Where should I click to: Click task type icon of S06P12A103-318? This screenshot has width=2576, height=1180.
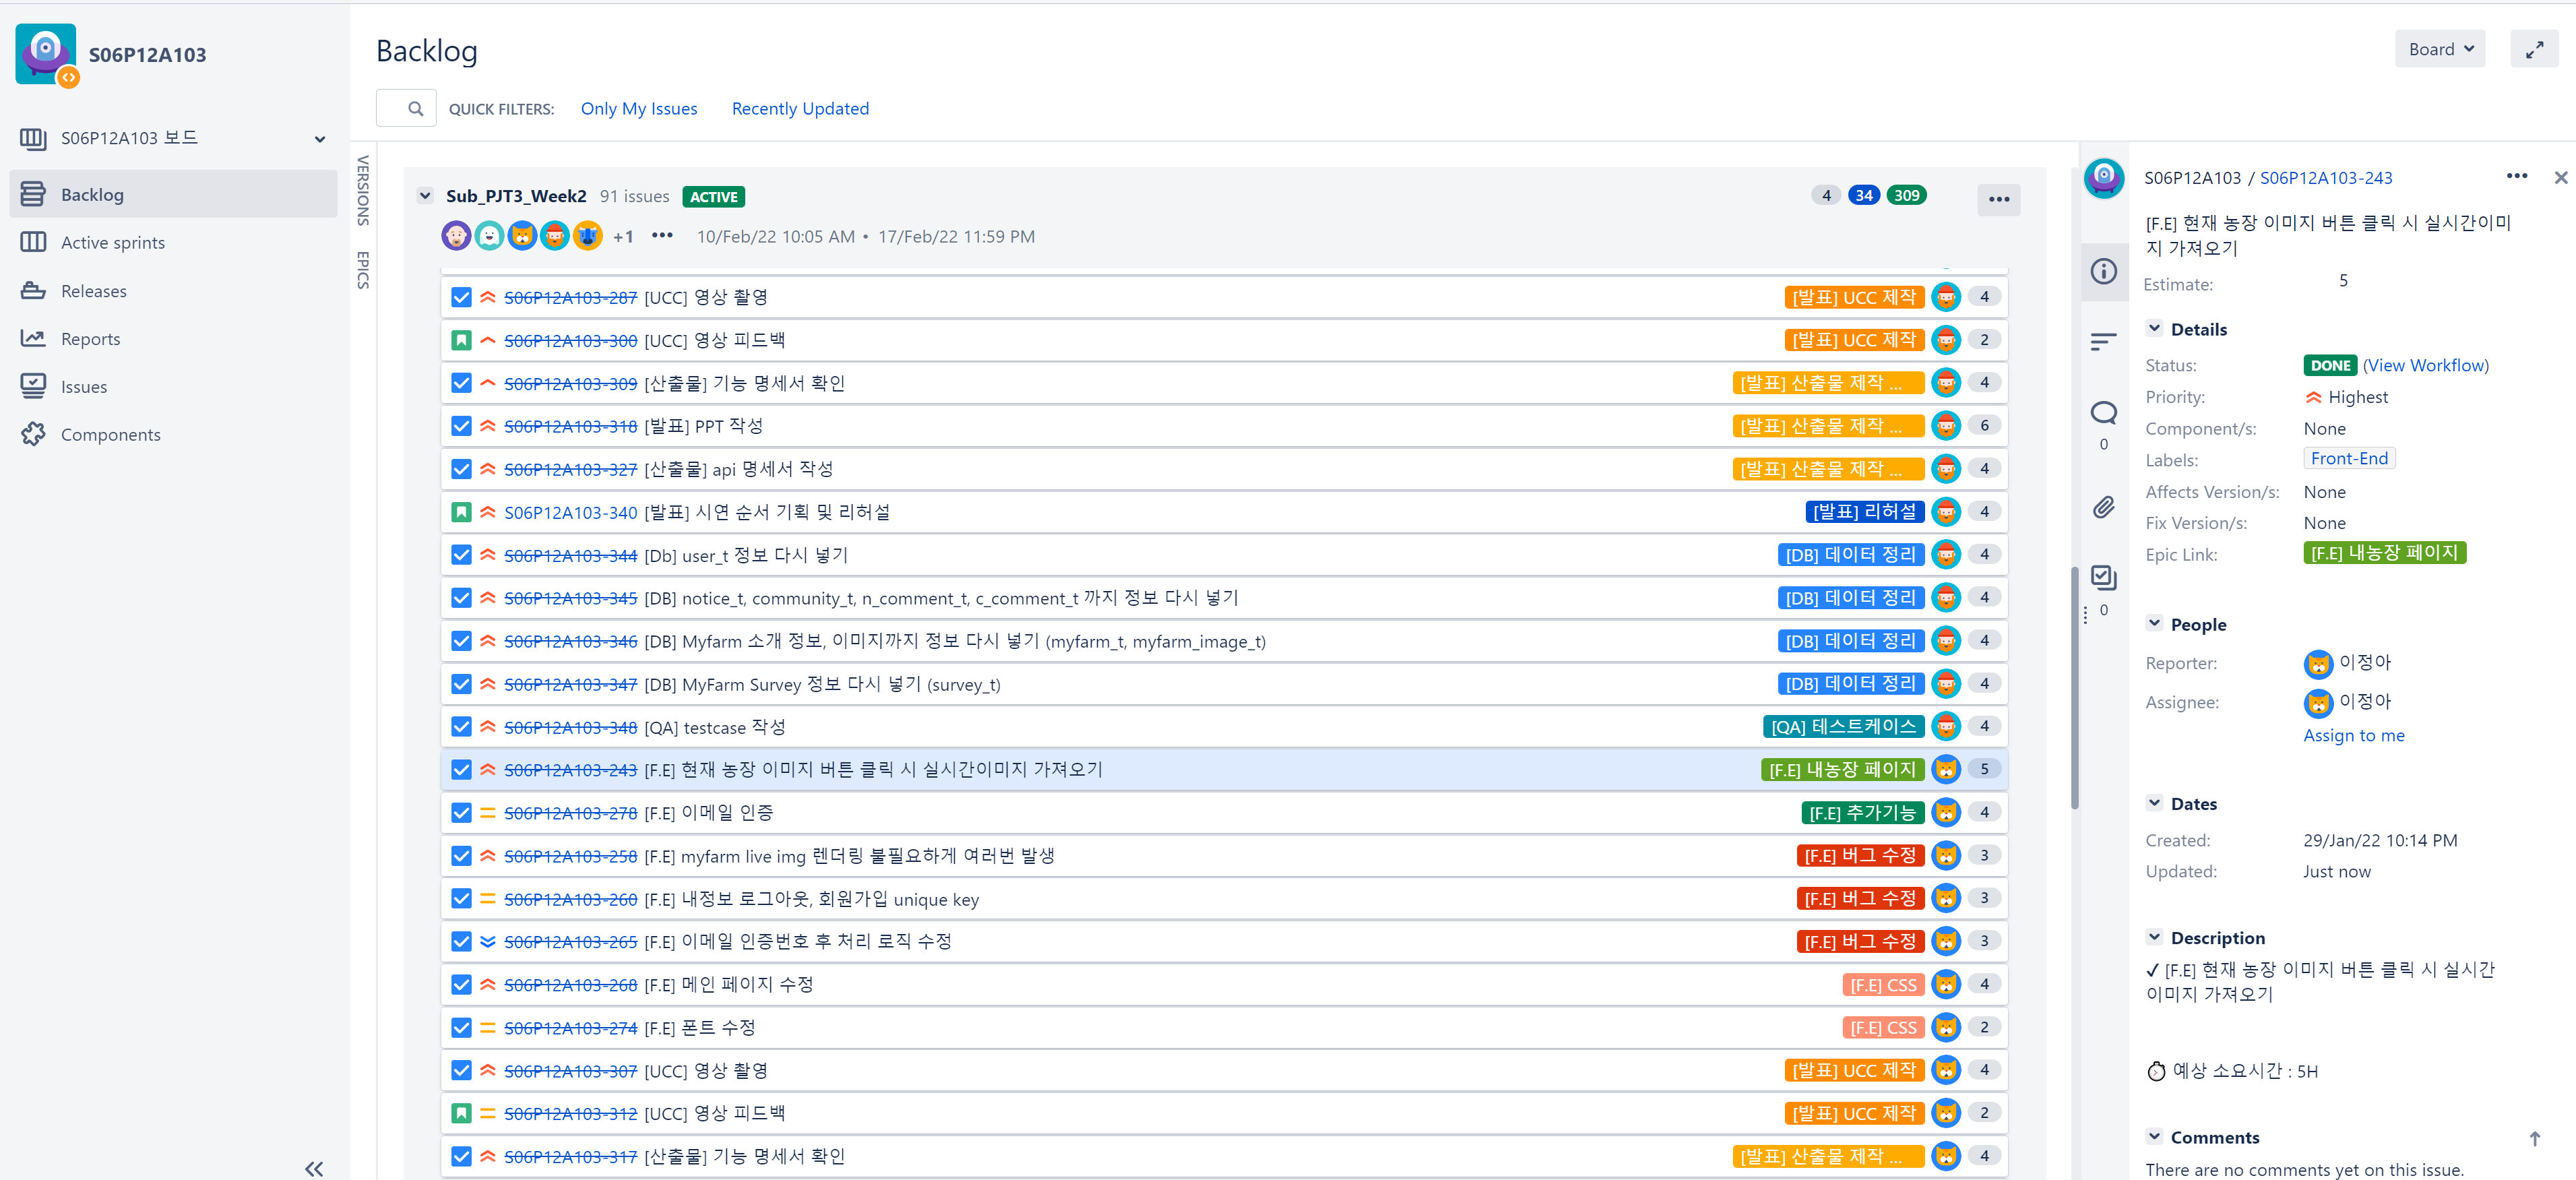461,426
